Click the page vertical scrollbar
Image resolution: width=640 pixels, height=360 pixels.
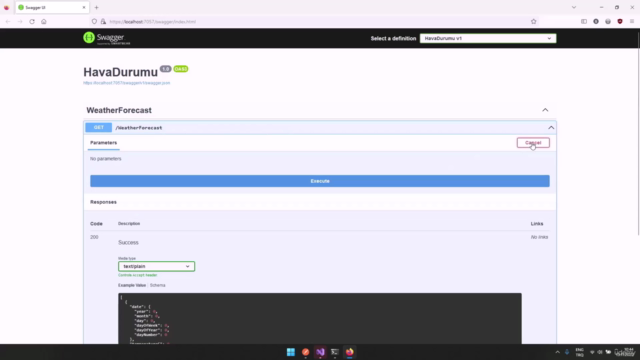click(638, 133)
